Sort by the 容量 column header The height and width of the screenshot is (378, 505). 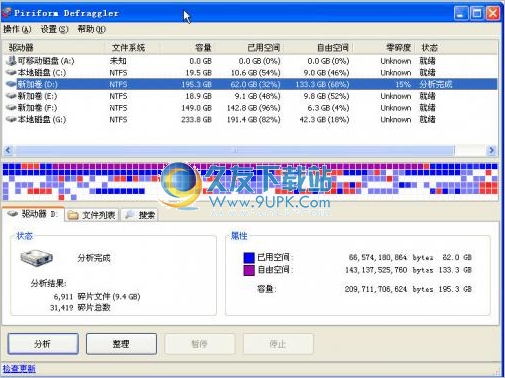tap(187, 48)
